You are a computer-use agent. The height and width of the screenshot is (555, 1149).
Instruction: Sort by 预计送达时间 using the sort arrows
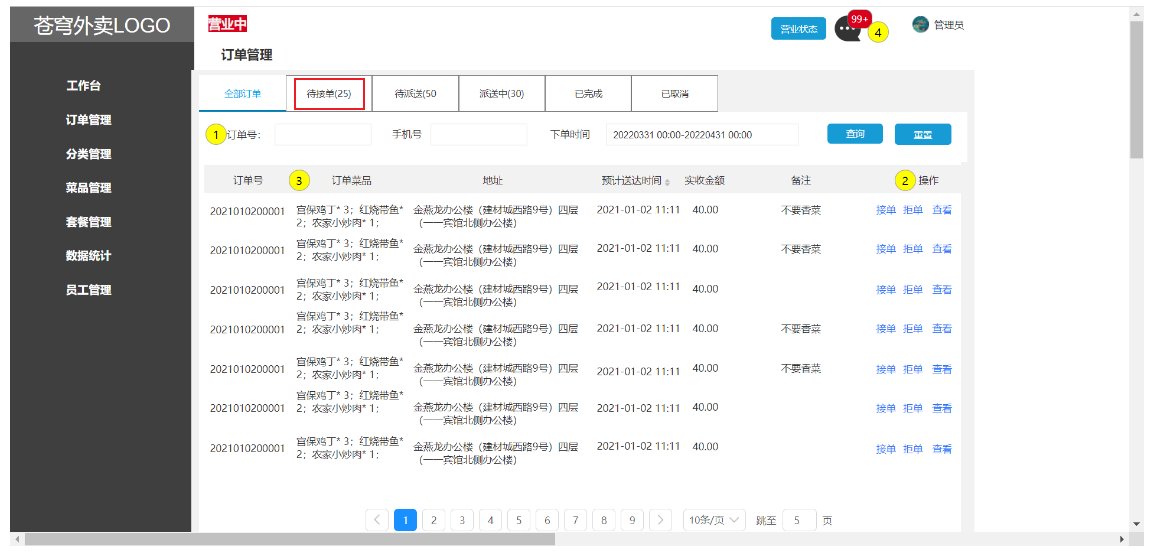[667, 181]
